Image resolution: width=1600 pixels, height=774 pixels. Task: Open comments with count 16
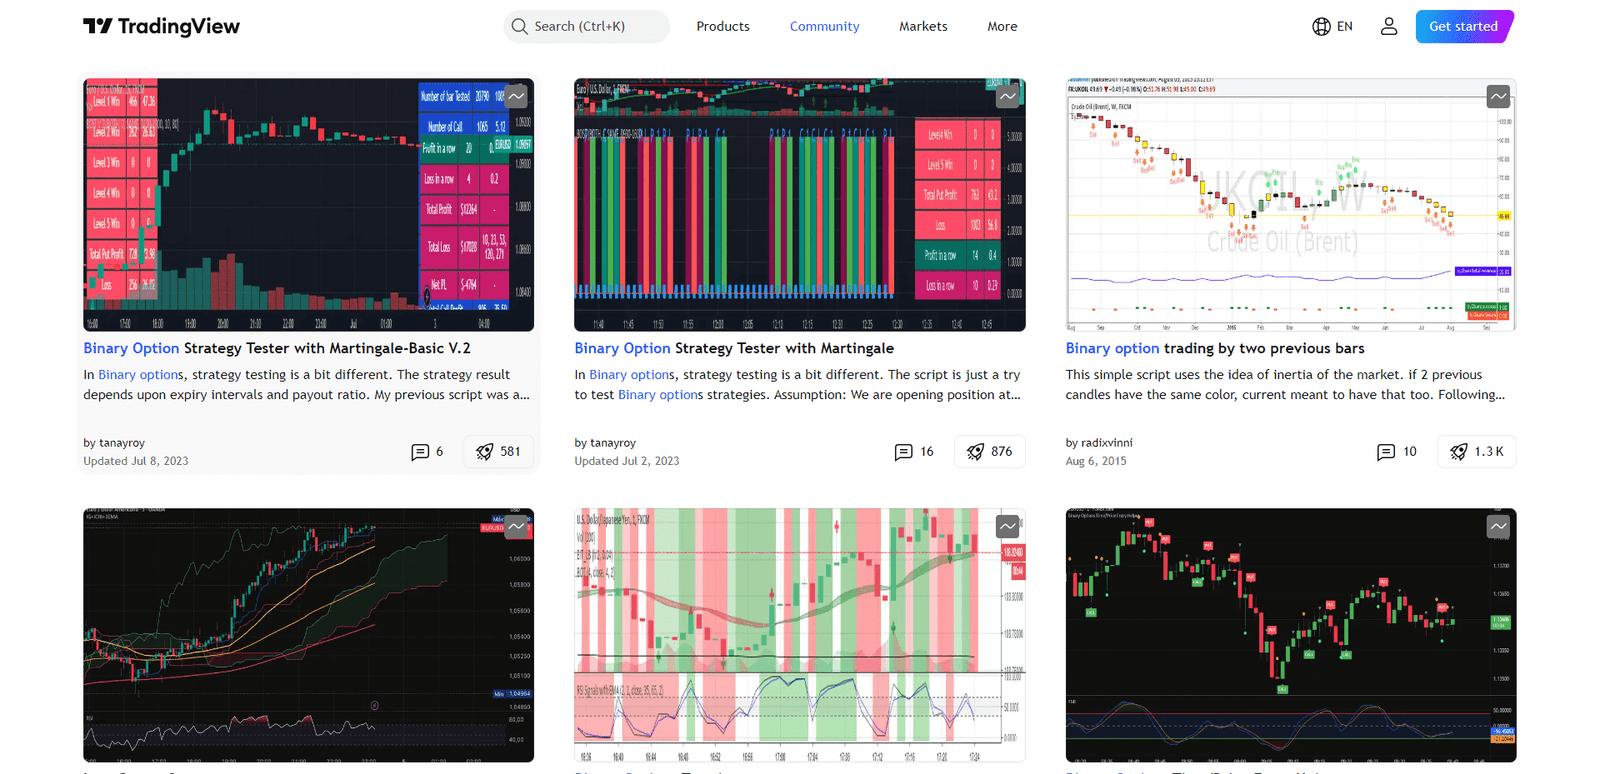(914, 452)
